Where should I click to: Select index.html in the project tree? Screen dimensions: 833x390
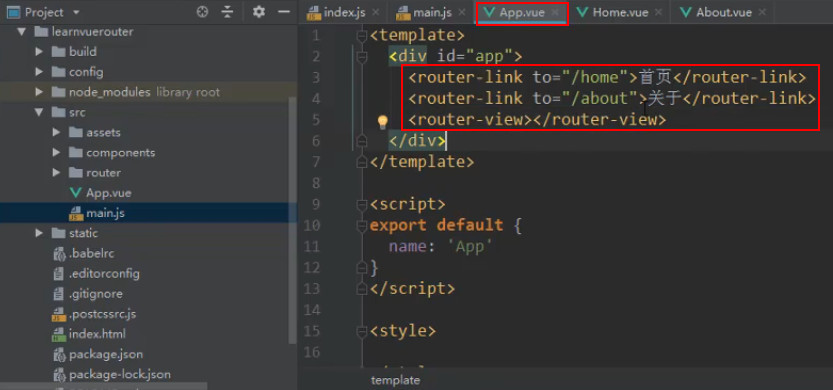[97, 334]
